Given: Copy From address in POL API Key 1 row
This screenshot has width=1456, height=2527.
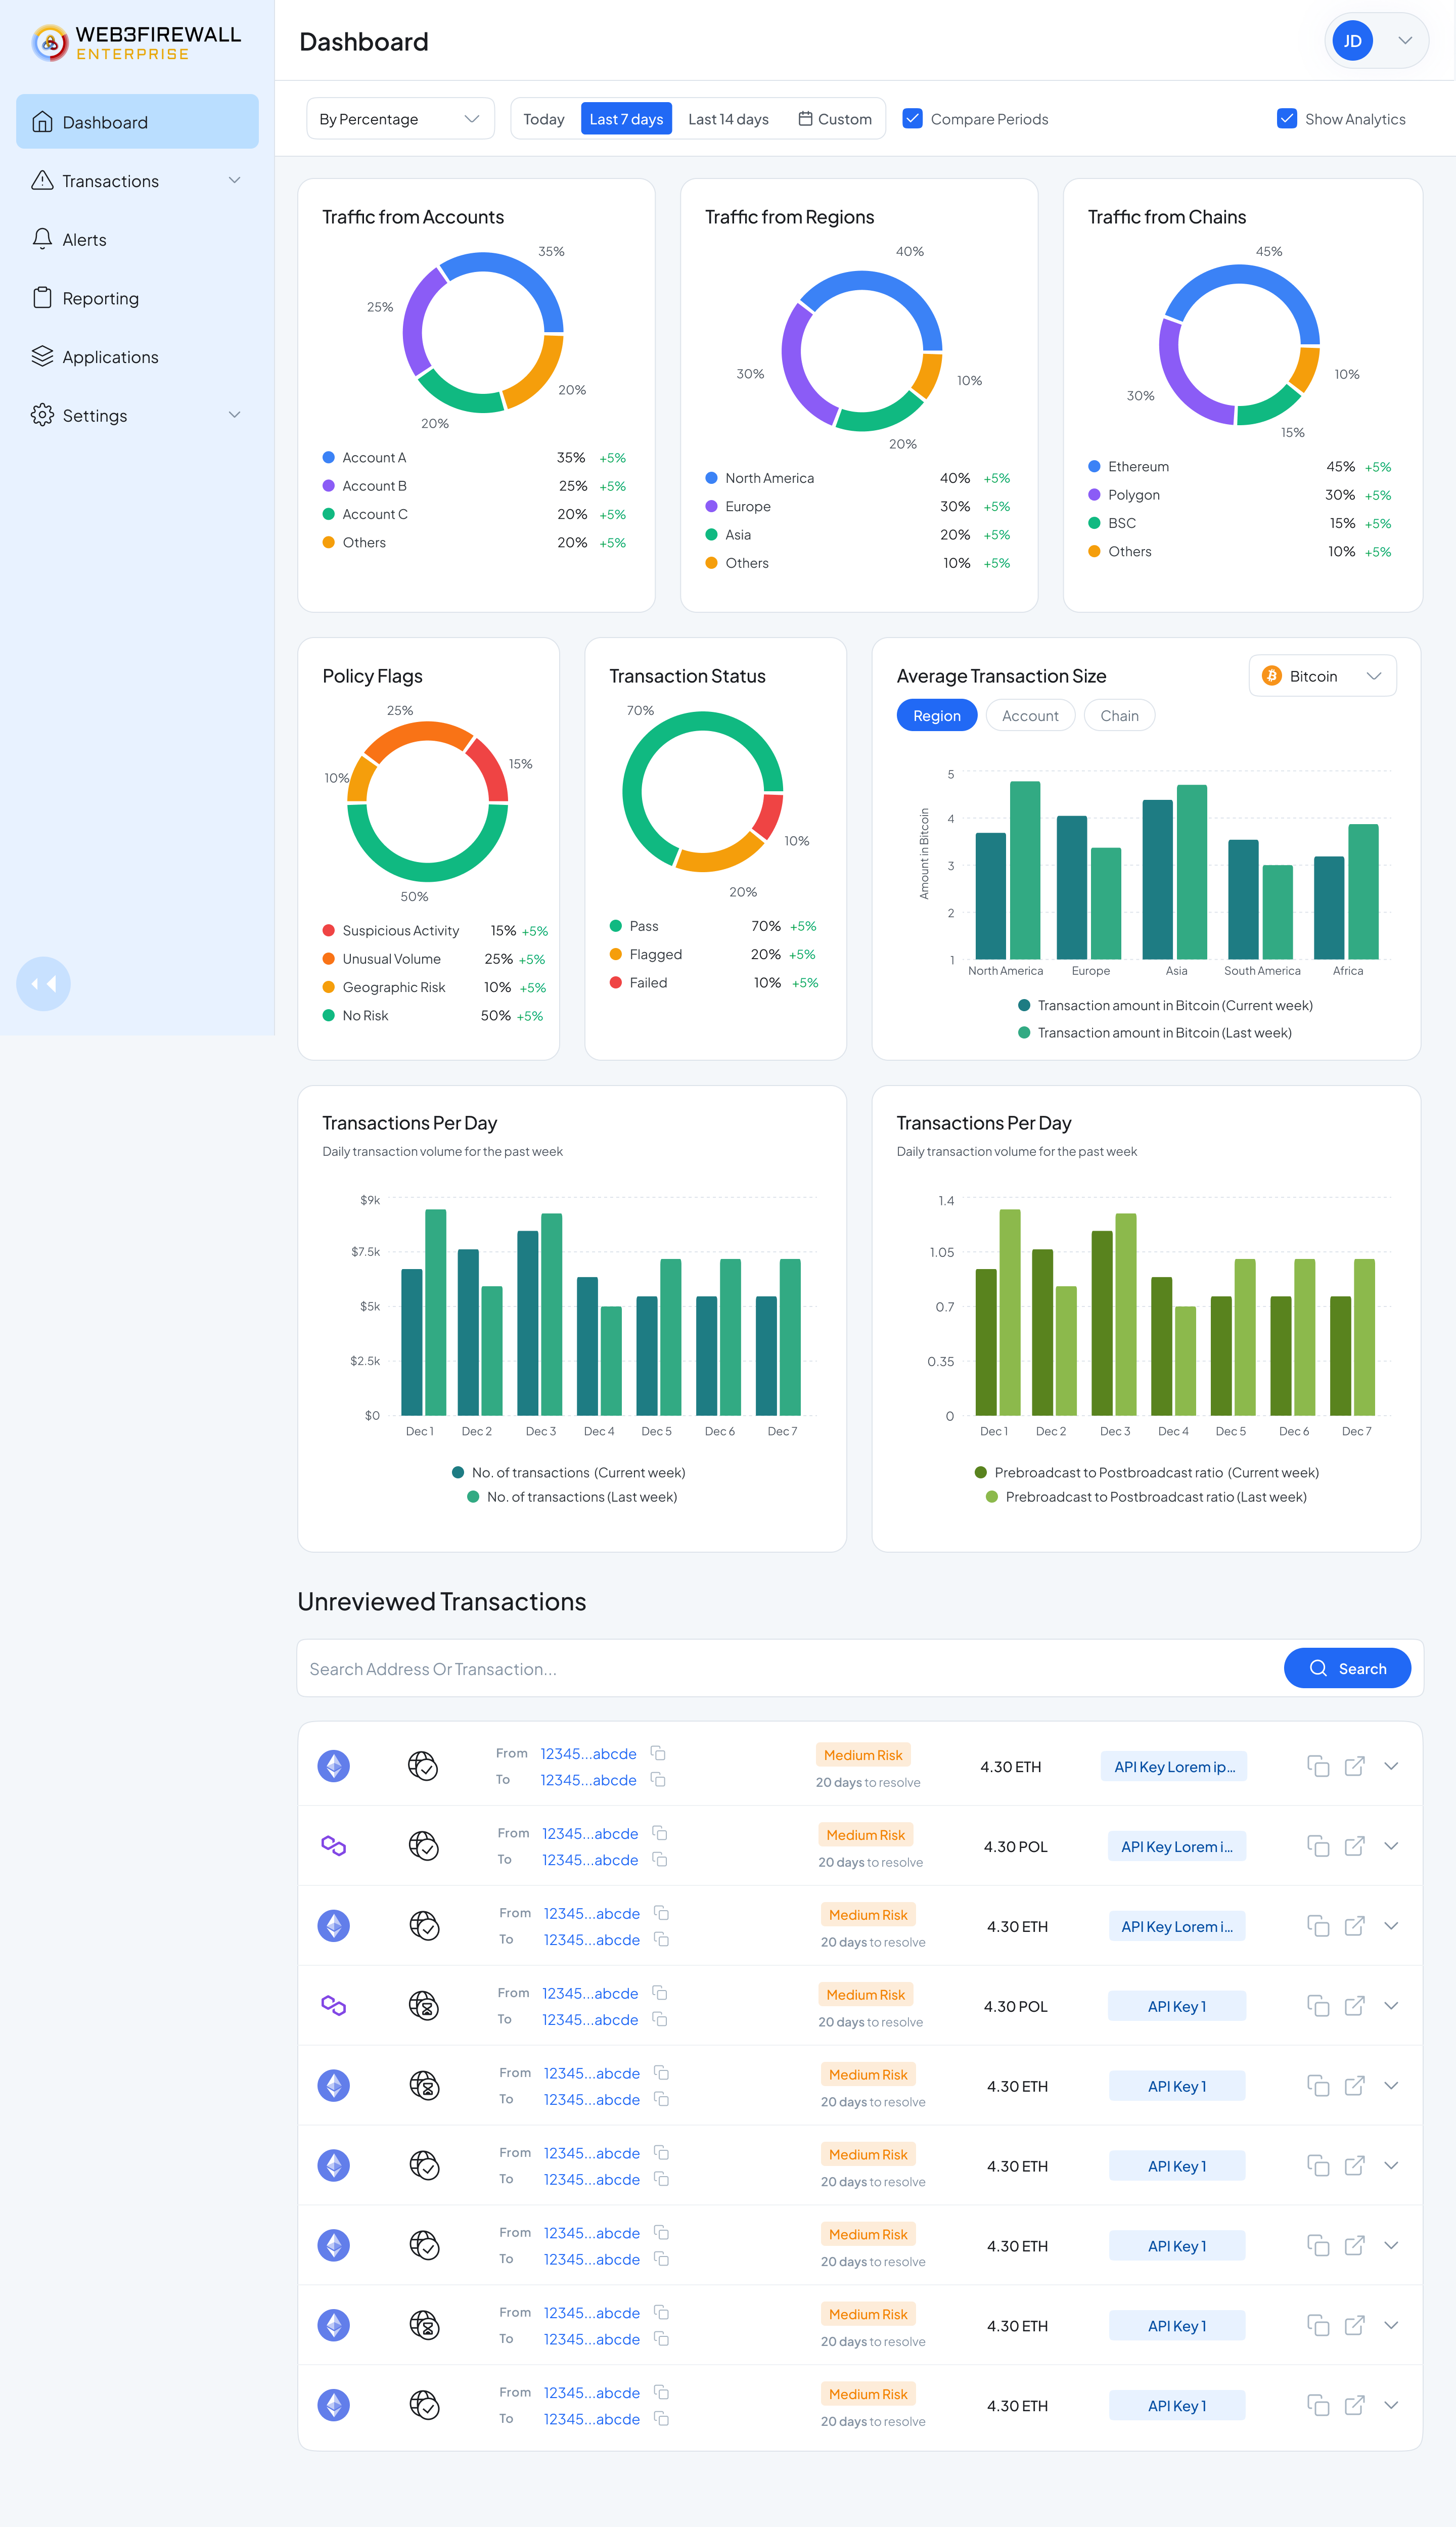Looking at the screenshot, I should [x=660, y=1993].
